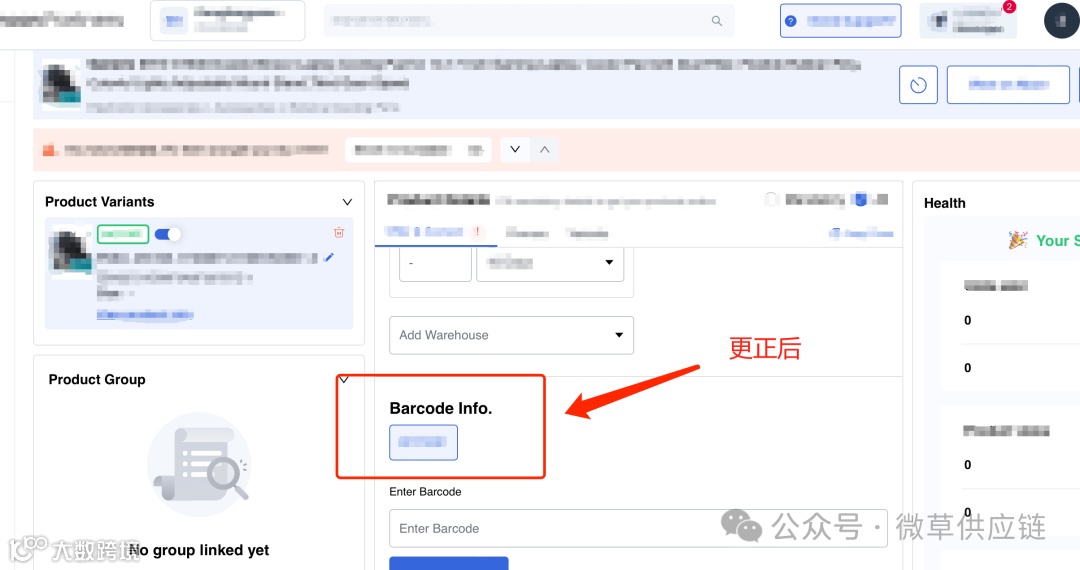Click the down chevron in the alert banner
The width and height of the screenshot is (1080, 570).
[x=515, y=149]
